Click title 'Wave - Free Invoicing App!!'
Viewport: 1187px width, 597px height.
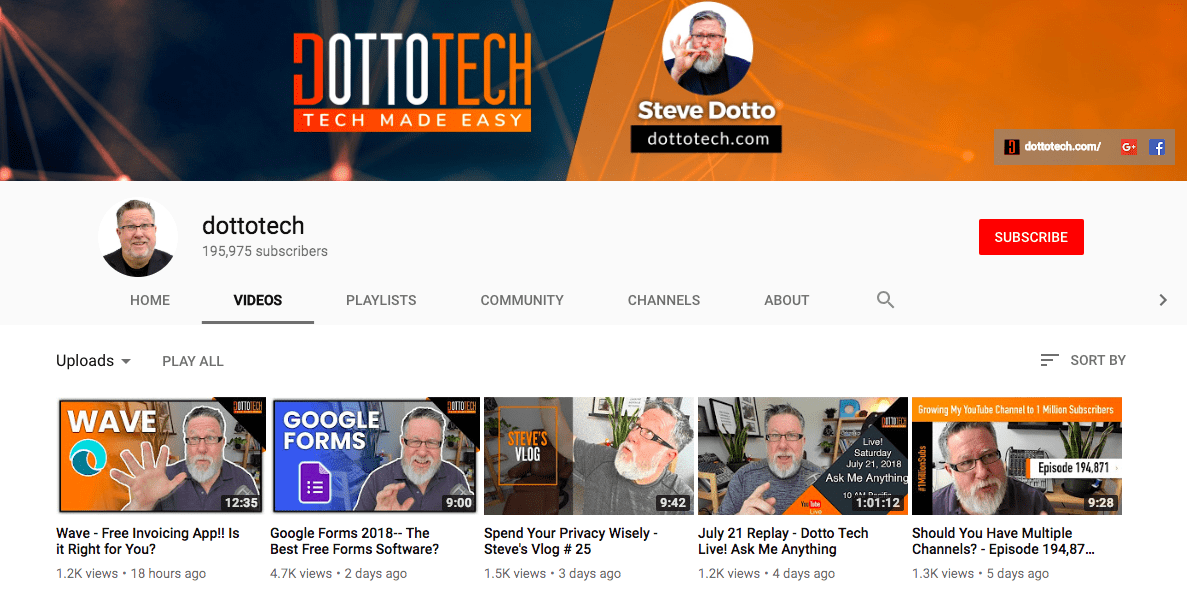coord(148,541)
